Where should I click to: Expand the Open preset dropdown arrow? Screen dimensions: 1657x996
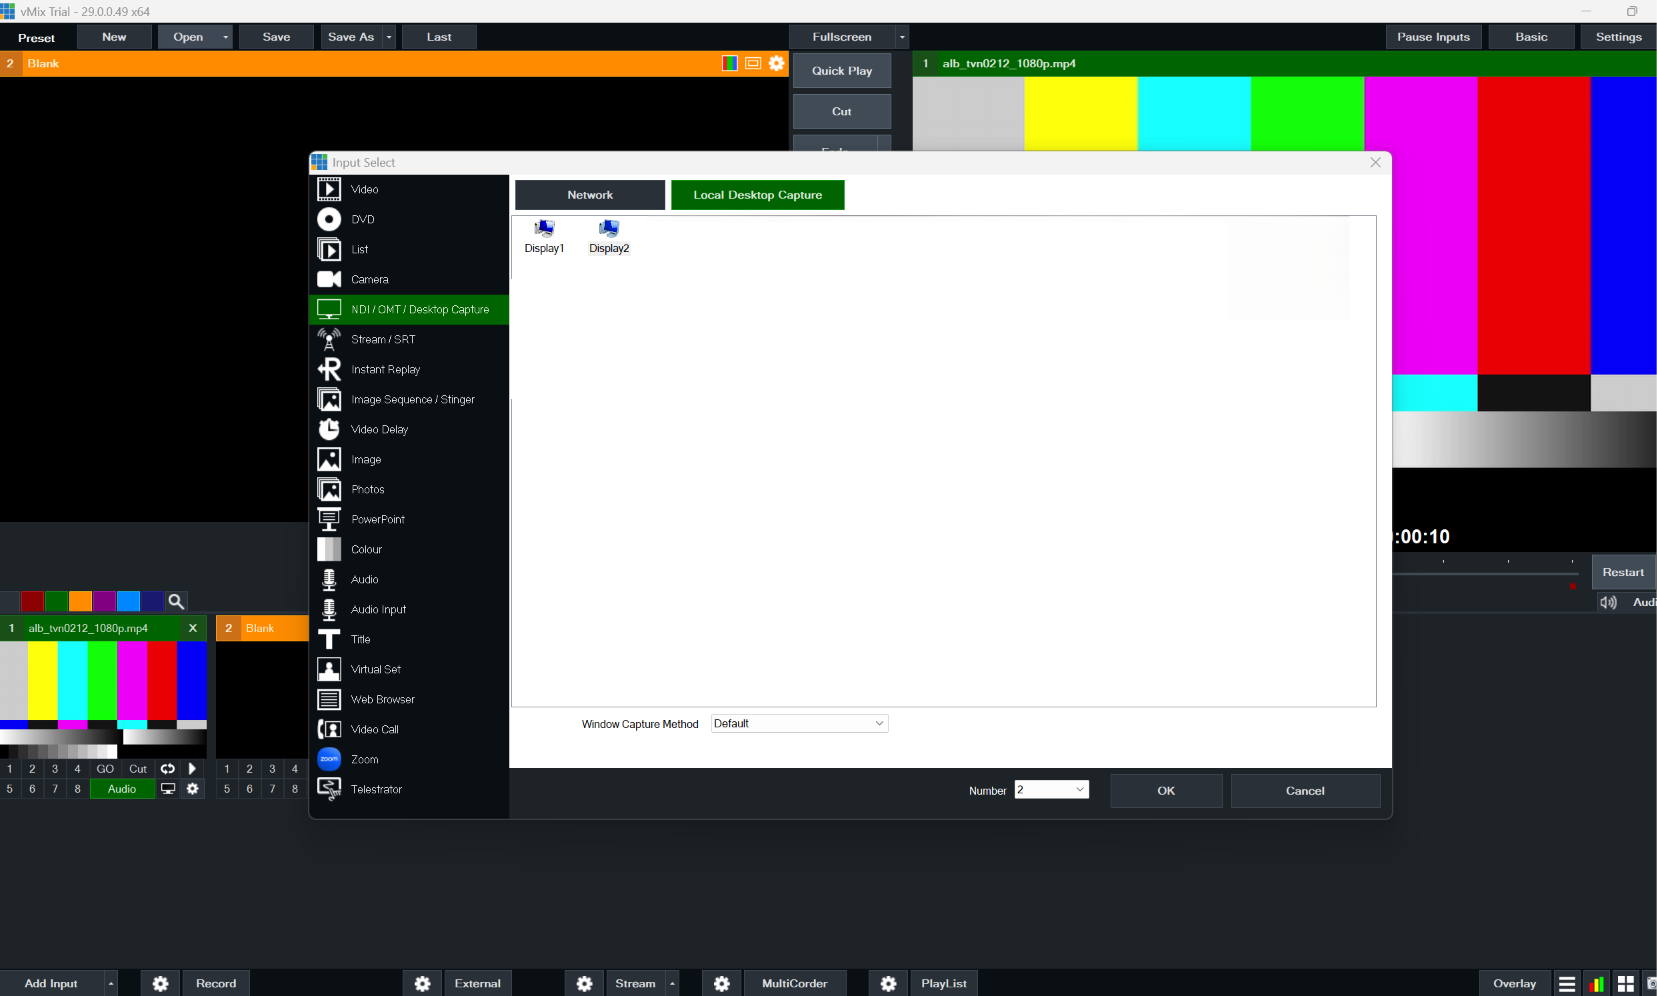226,37
